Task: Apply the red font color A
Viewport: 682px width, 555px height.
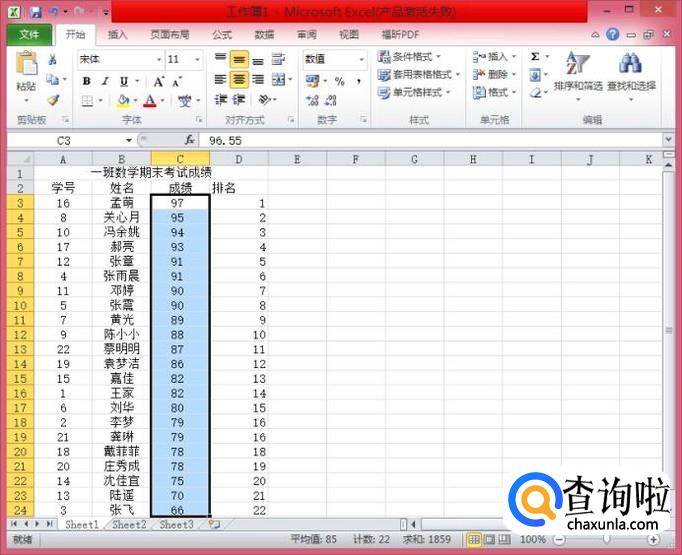Action: pos(150,101)
